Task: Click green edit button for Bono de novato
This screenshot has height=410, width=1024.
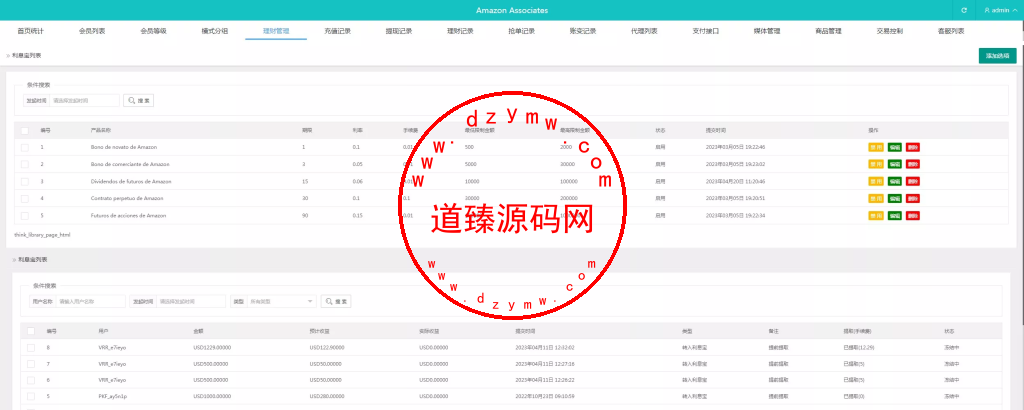Action: click(895, 148)
